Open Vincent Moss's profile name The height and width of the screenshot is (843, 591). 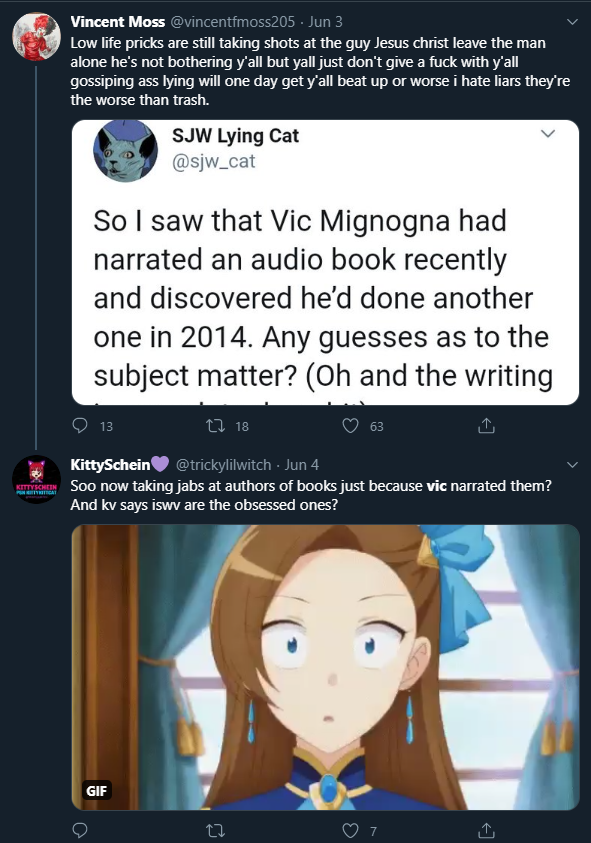click(117, 22)
